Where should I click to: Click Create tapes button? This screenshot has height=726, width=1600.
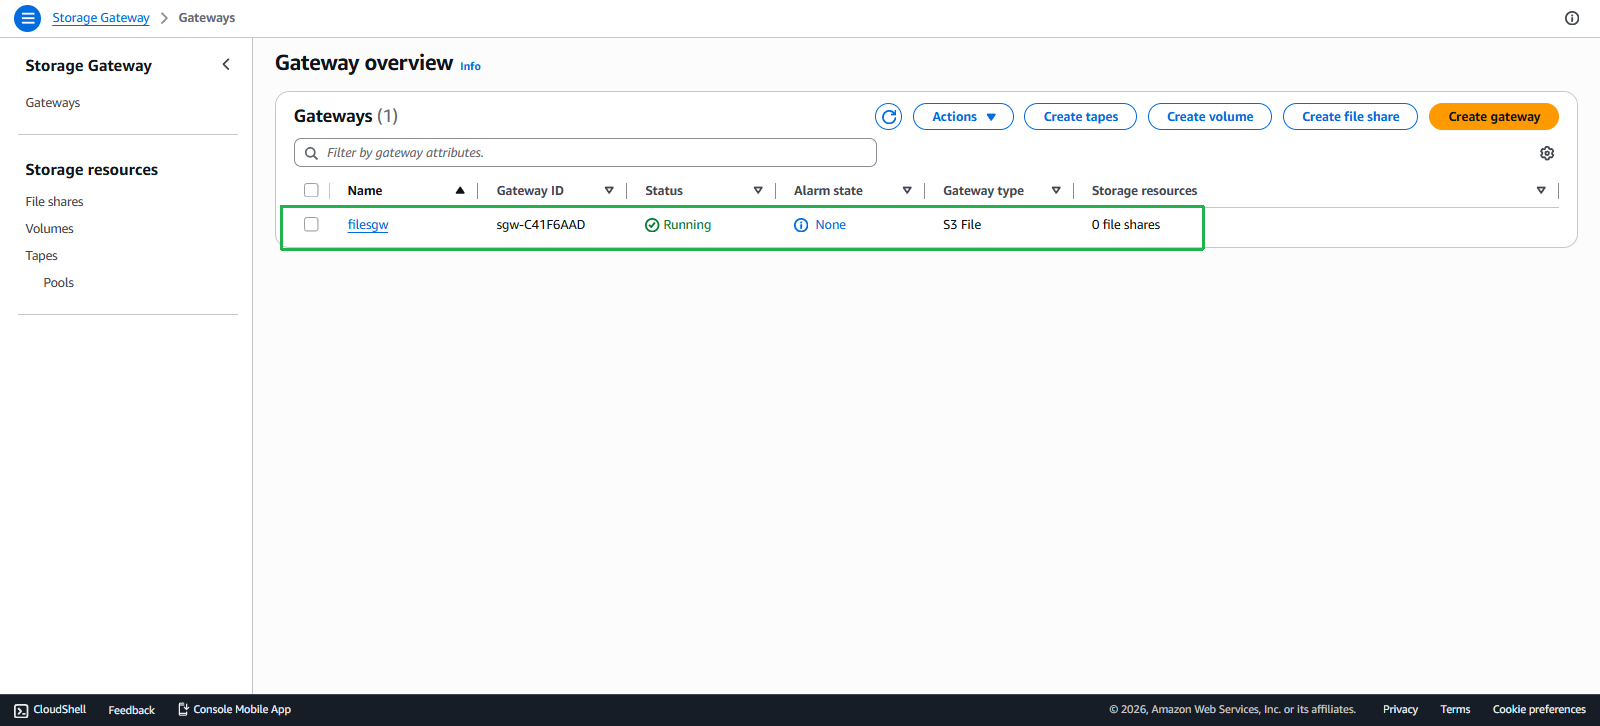(x=1080, y=117)
